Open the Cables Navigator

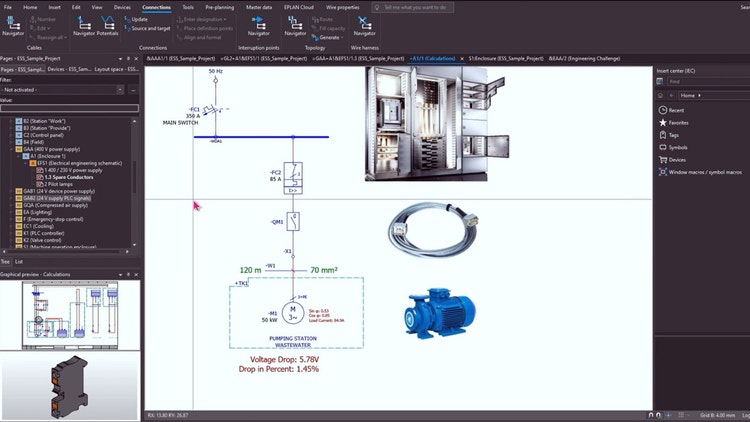pos(14,25)
